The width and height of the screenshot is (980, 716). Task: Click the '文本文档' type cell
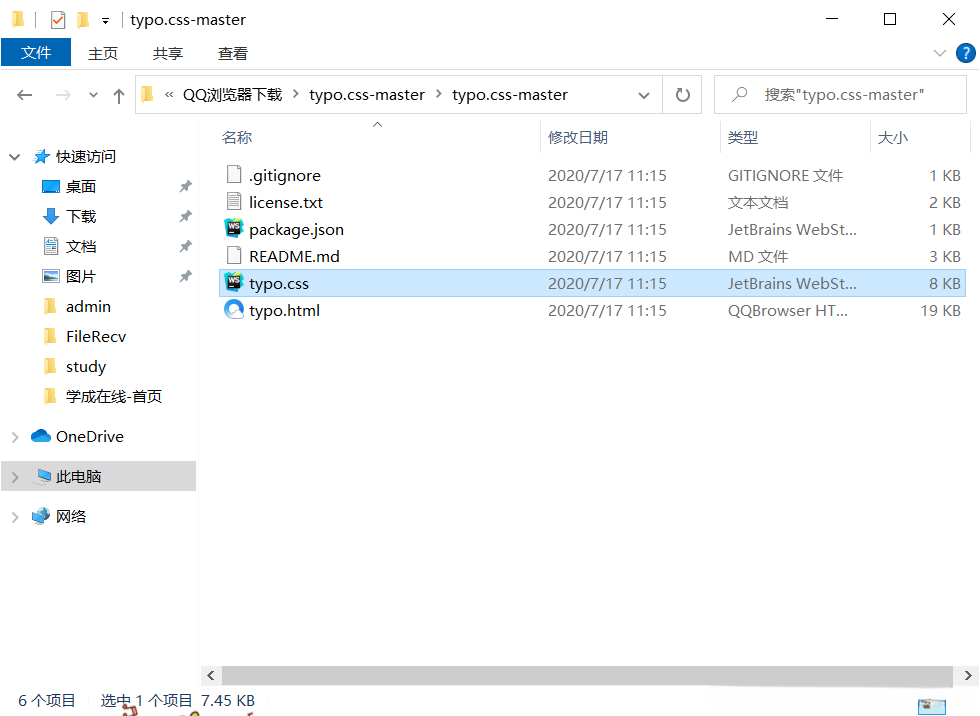pyautogui.click(x=758, y=202)
